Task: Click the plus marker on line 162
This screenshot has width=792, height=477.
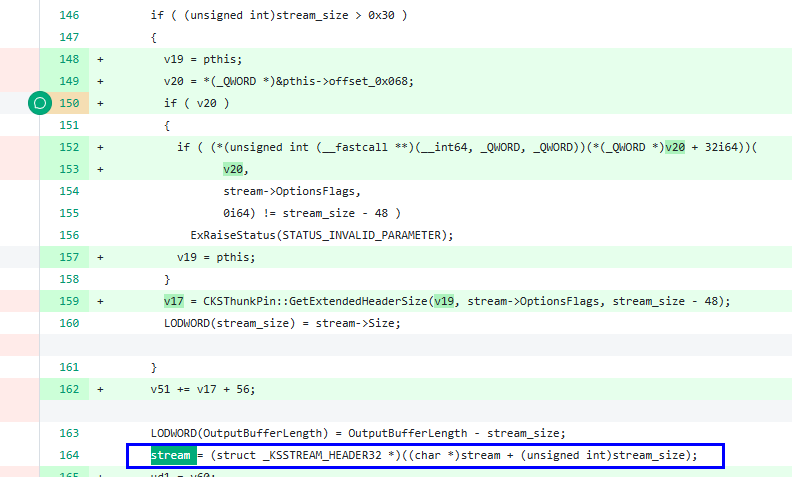Action: pyautogui.click(x=100, y=389)
